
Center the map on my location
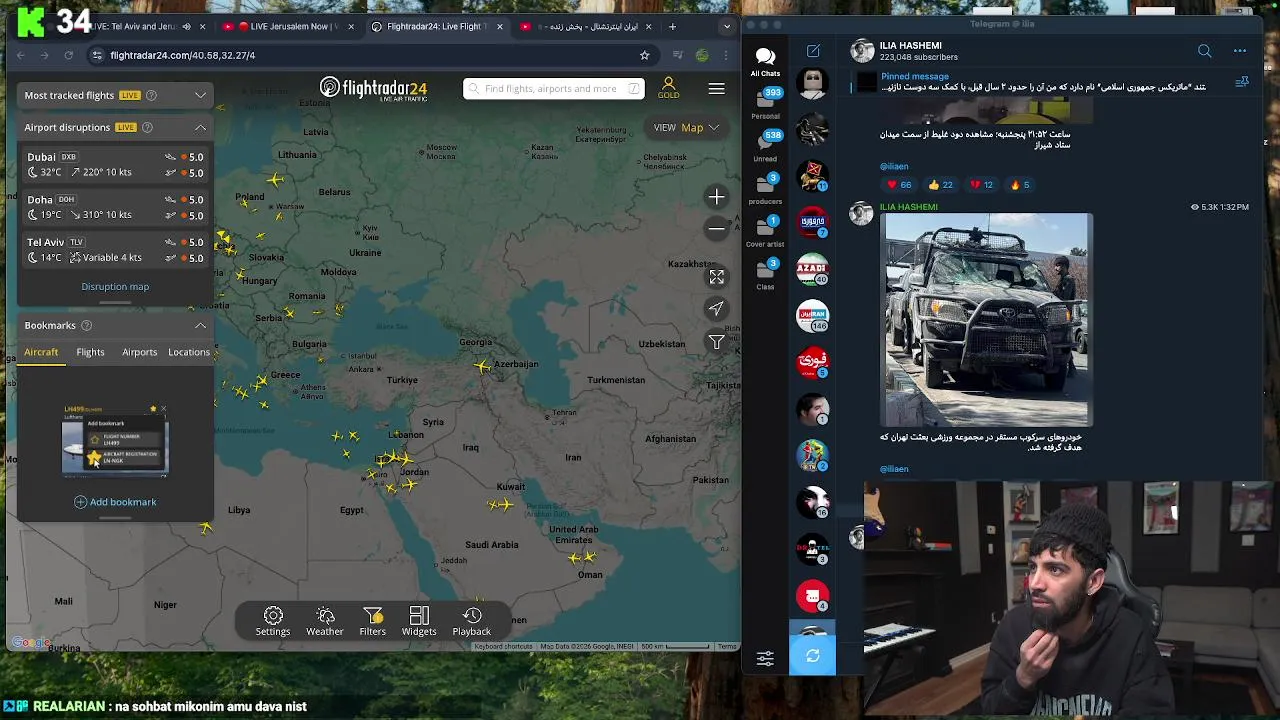(x=716, y=309)
